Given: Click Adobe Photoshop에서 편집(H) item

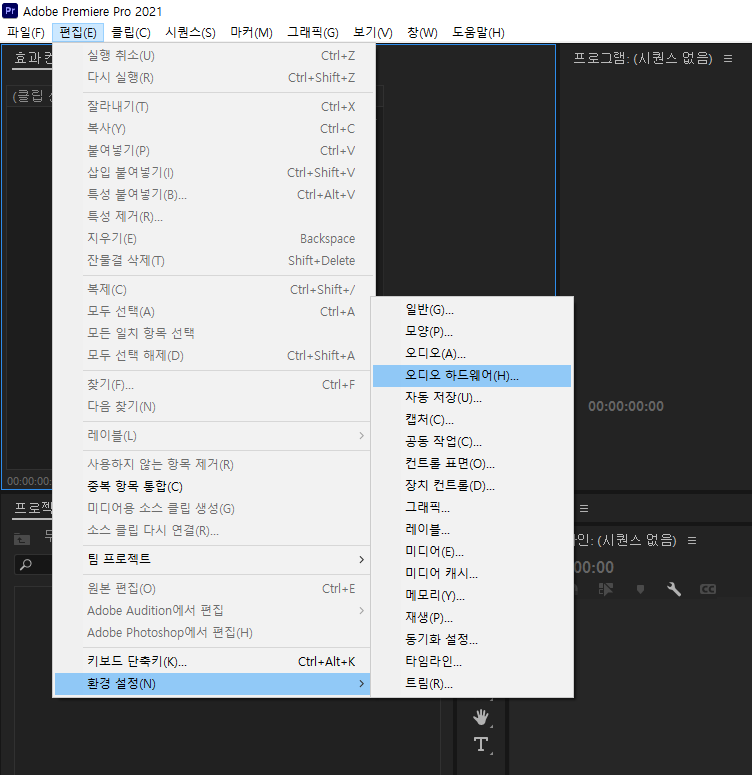Looking at the screenshot, I should click(x=212, y=633).
